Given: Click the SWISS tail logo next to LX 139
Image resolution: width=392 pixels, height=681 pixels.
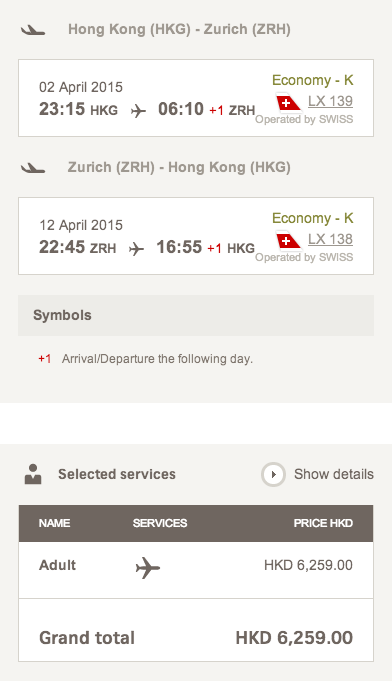Looking at the screenshot, I should 288,103.
